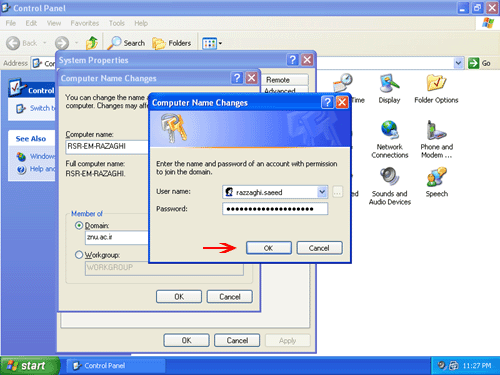This screenshot has height=375, width=500.
Task: Click the Forward toolbar button
Action: pyautogui.click(x=62, y=43)
